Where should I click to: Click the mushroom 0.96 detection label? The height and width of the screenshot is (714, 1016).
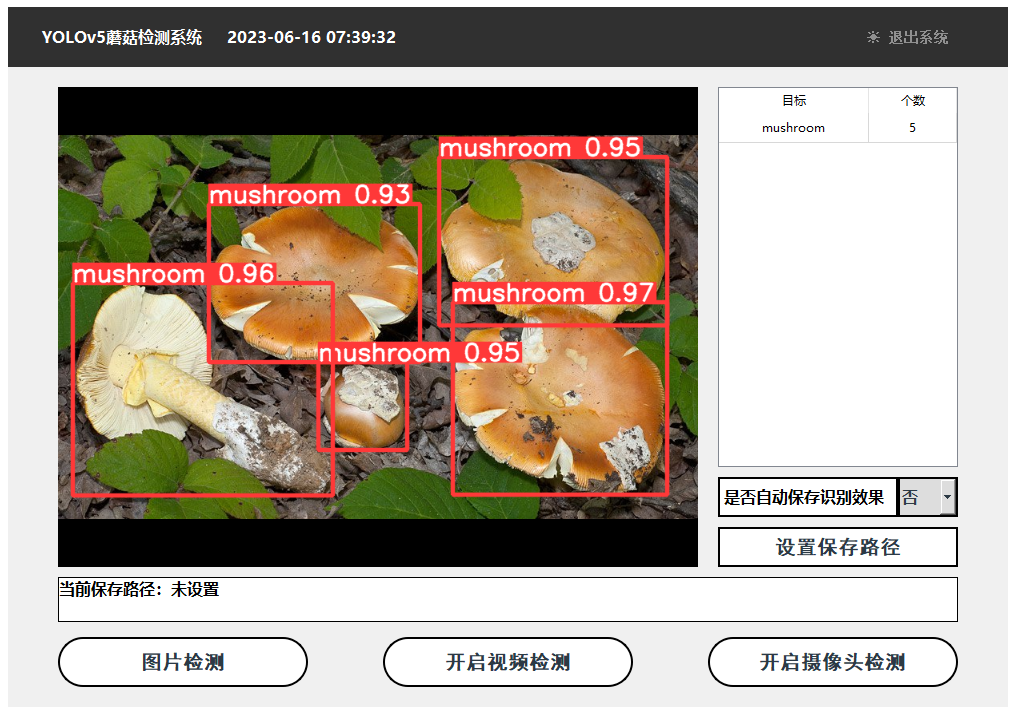coord(174,273)
